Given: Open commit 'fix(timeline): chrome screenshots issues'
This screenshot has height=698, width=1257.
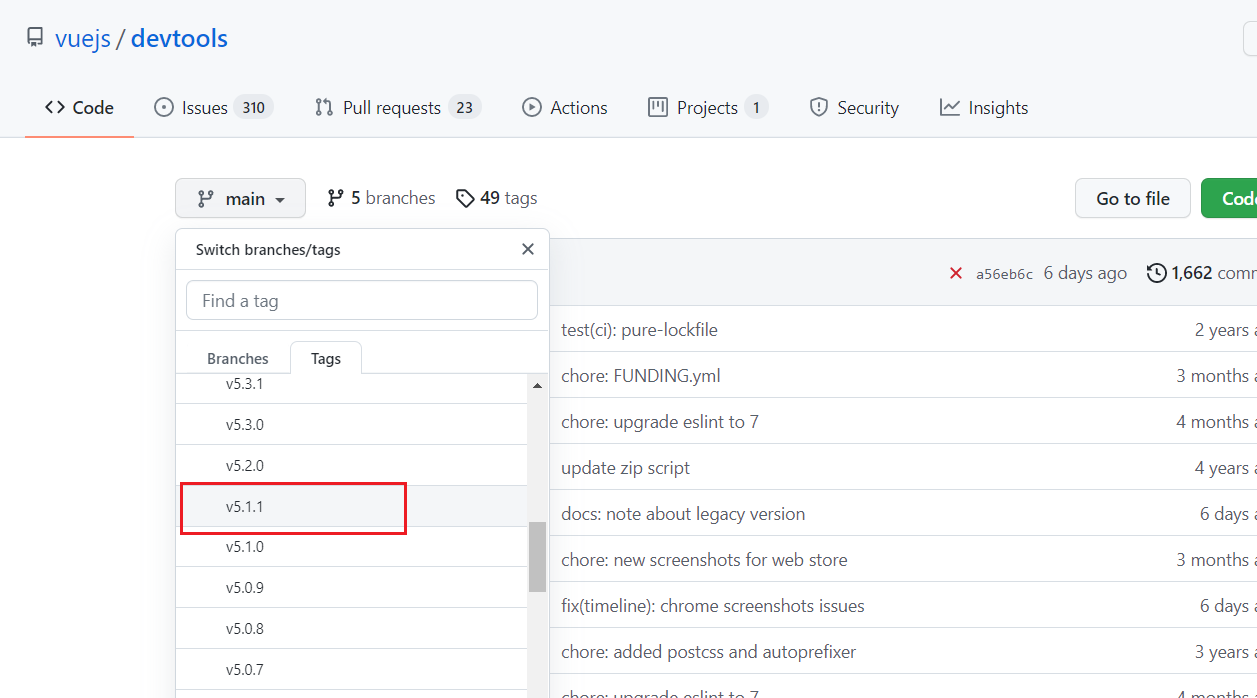Looking at the screenshot, I should pos(713,606).
